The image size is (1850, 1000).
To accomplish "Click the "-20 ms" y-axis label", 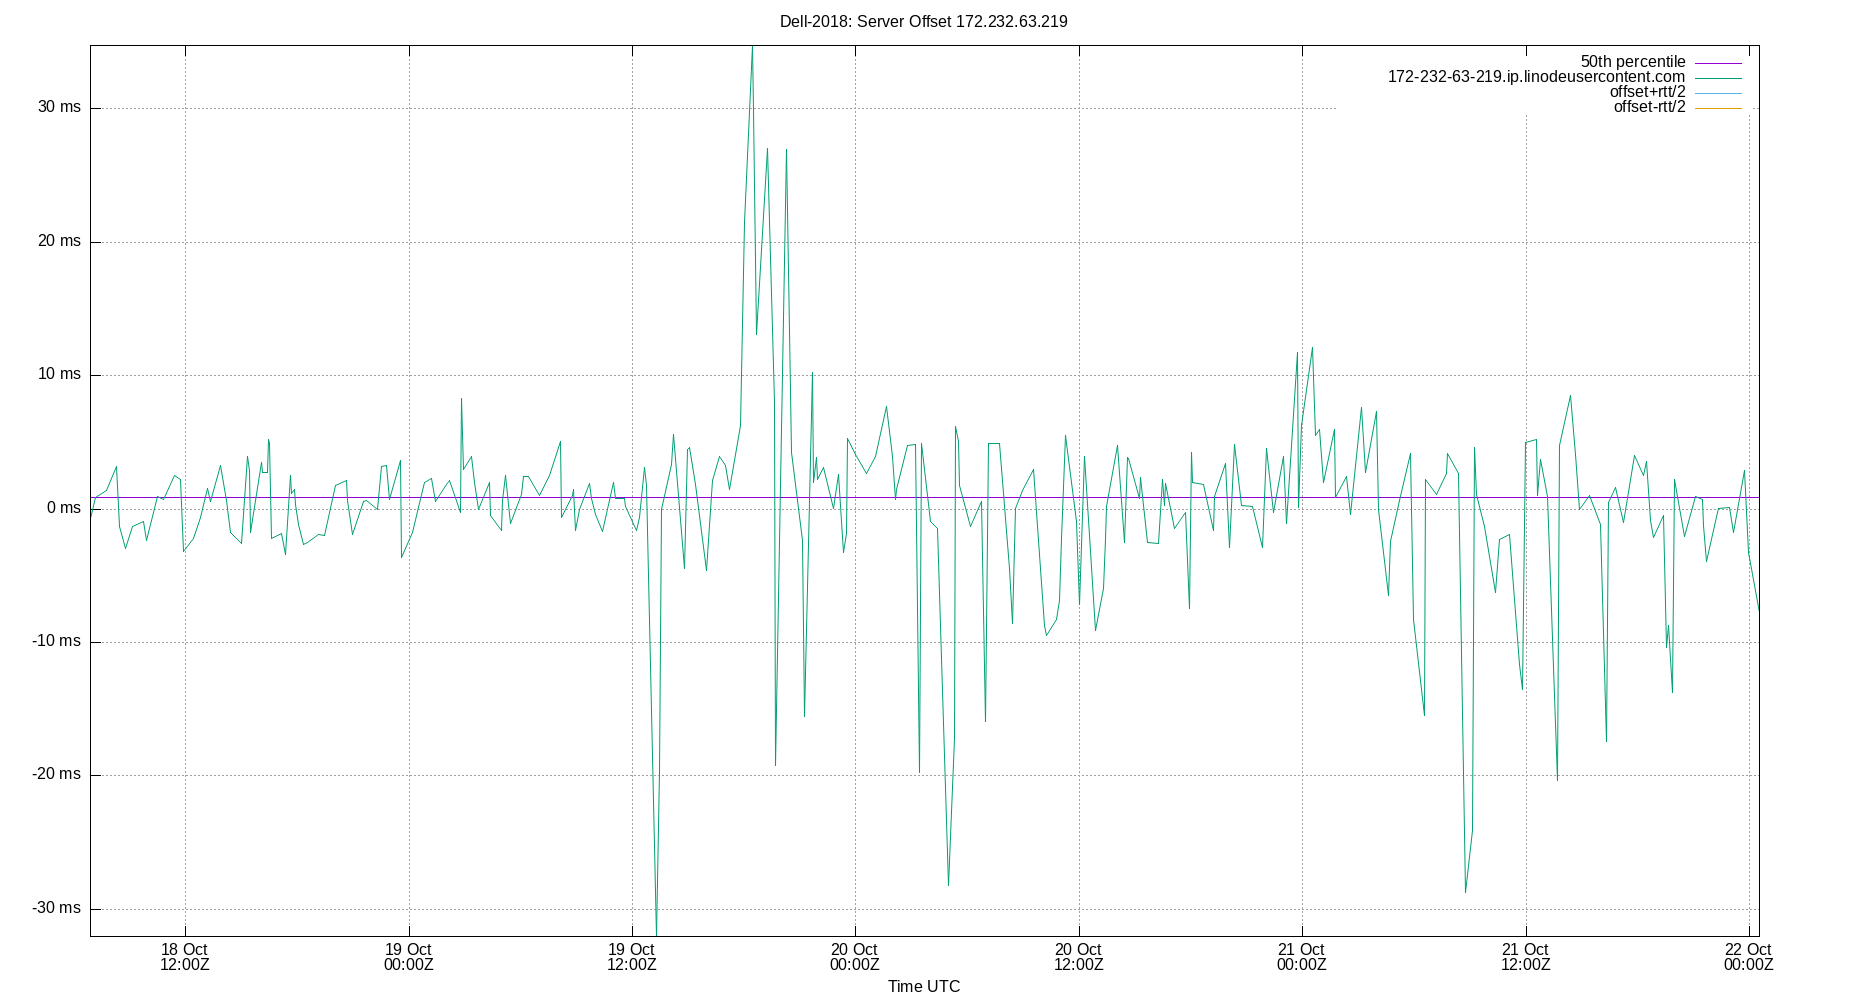I will 57,774.
